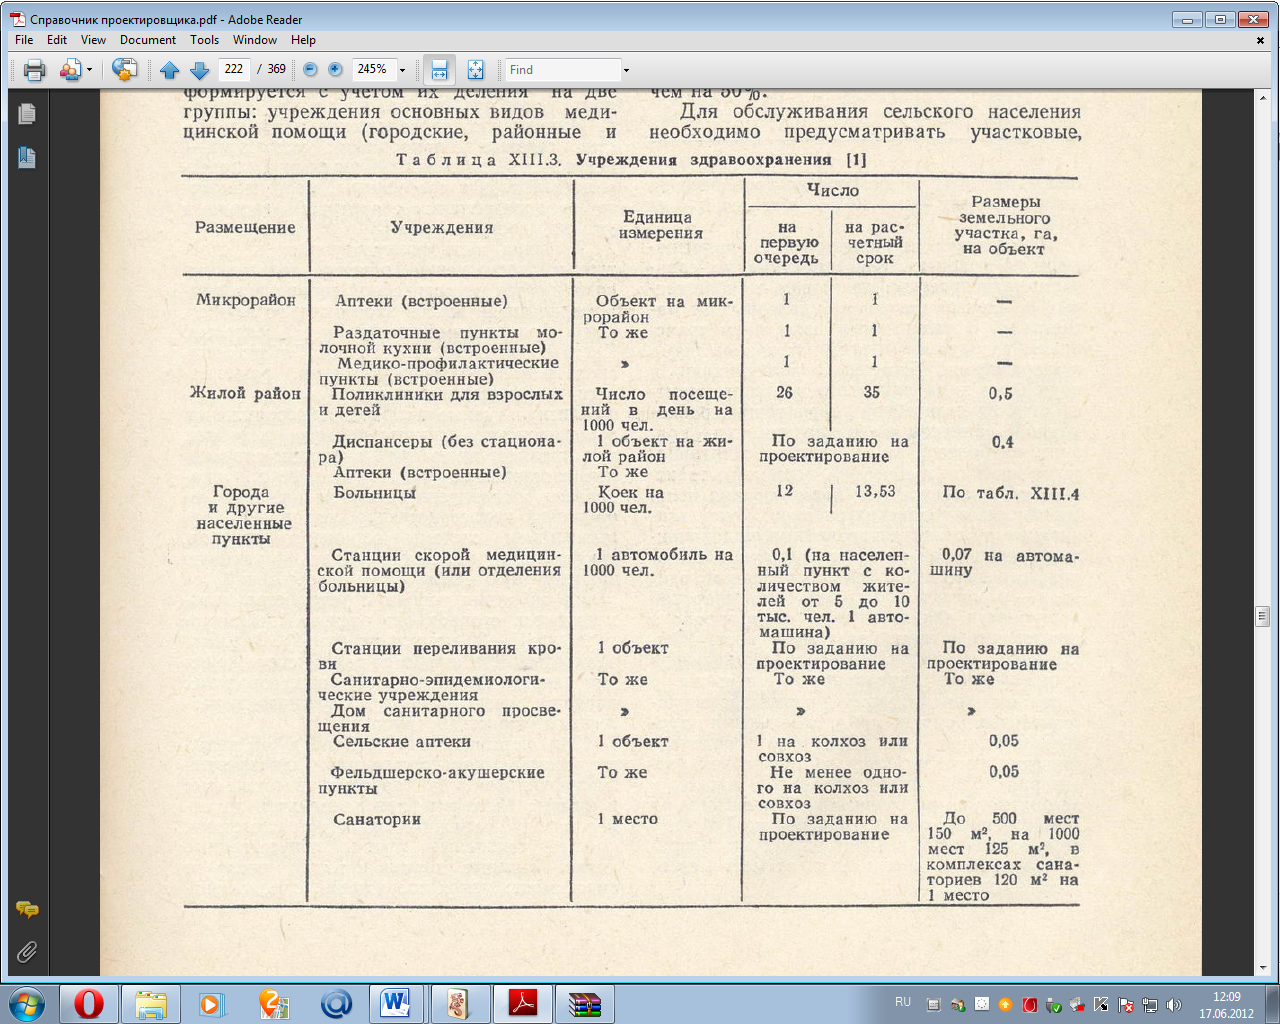
Task: Click the 'Размещение' column header
Action: pos(245,227)
